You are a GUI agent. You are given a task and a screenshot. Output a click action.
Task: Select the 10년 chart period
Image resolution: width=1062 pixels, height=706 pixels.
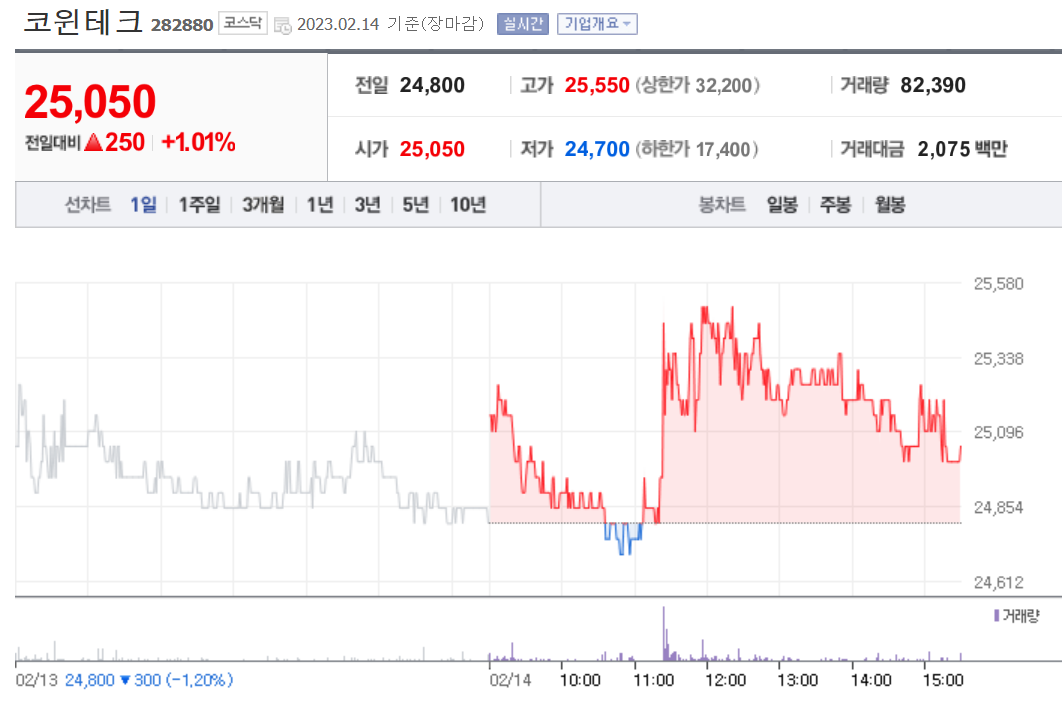coord(468,205)
